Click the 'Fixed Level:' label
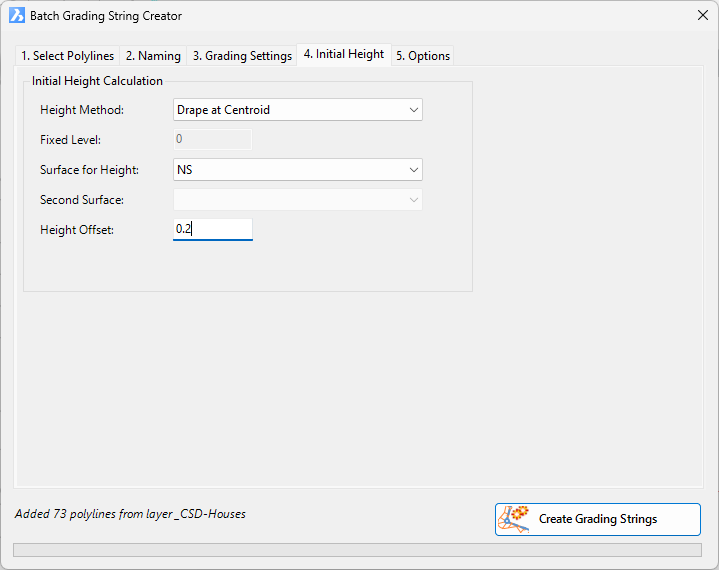The height and width of the screenshot is (570, 719). click(71, 140)
